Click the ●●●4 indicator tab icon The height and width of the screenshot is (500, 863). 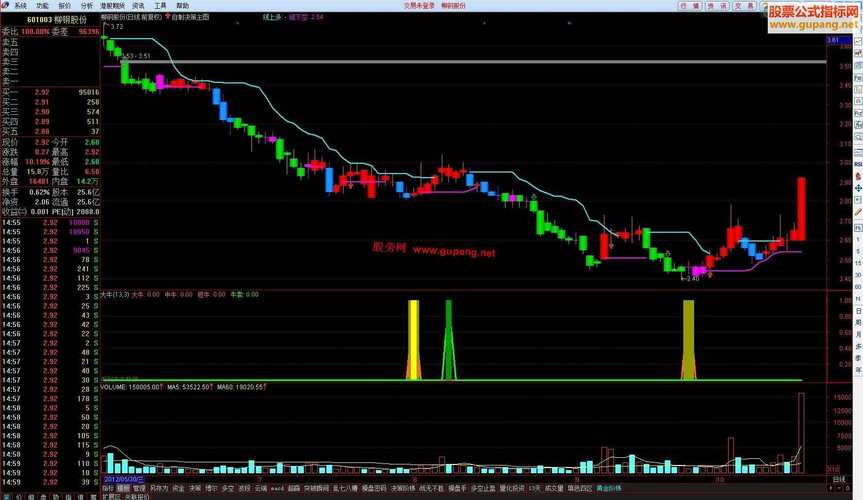pos(277,488)
